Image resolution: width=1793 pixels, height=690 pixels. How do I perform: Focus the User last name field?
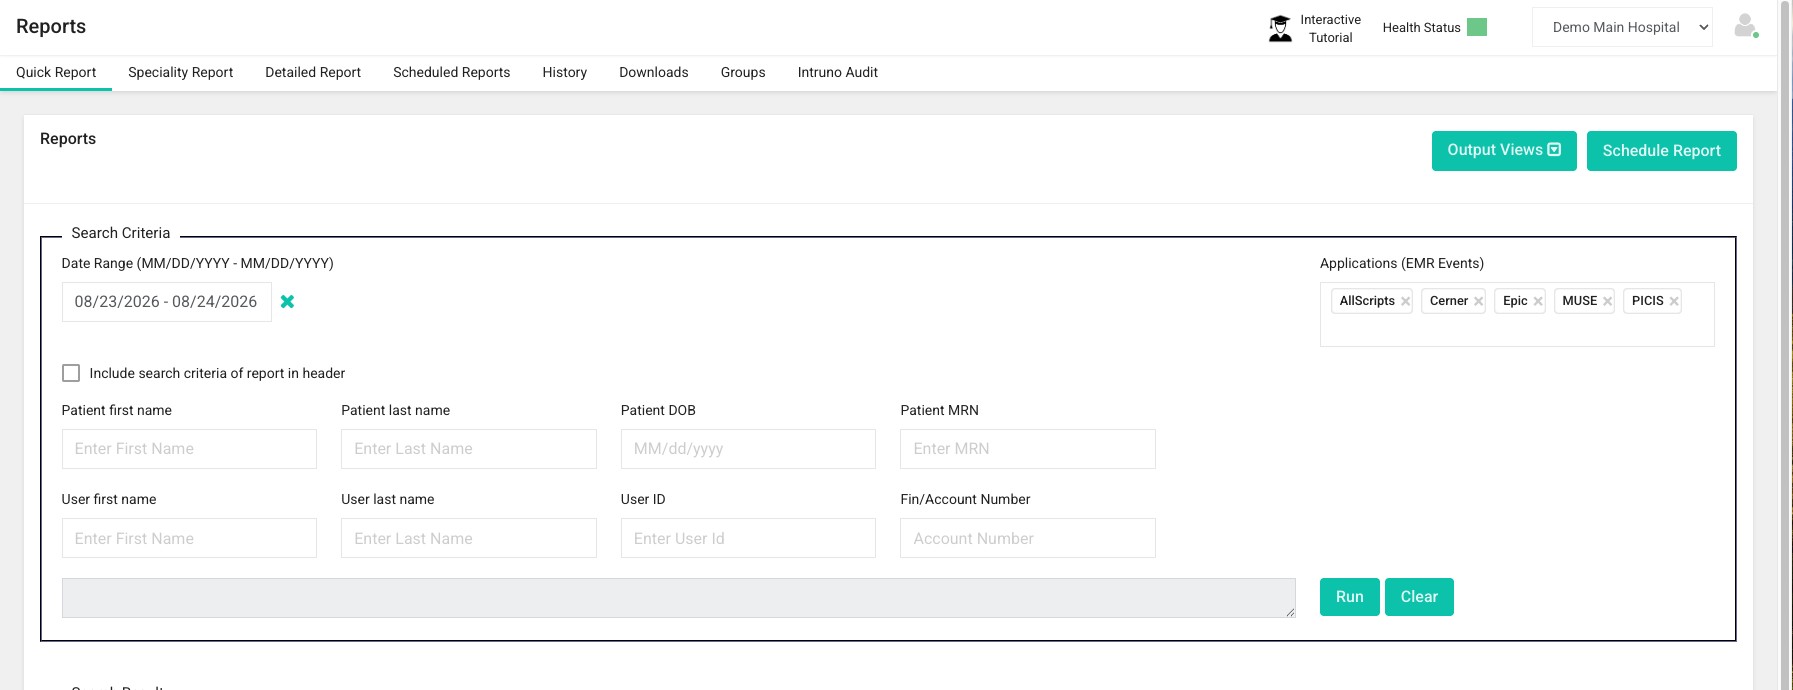click(x=469, y=538)
